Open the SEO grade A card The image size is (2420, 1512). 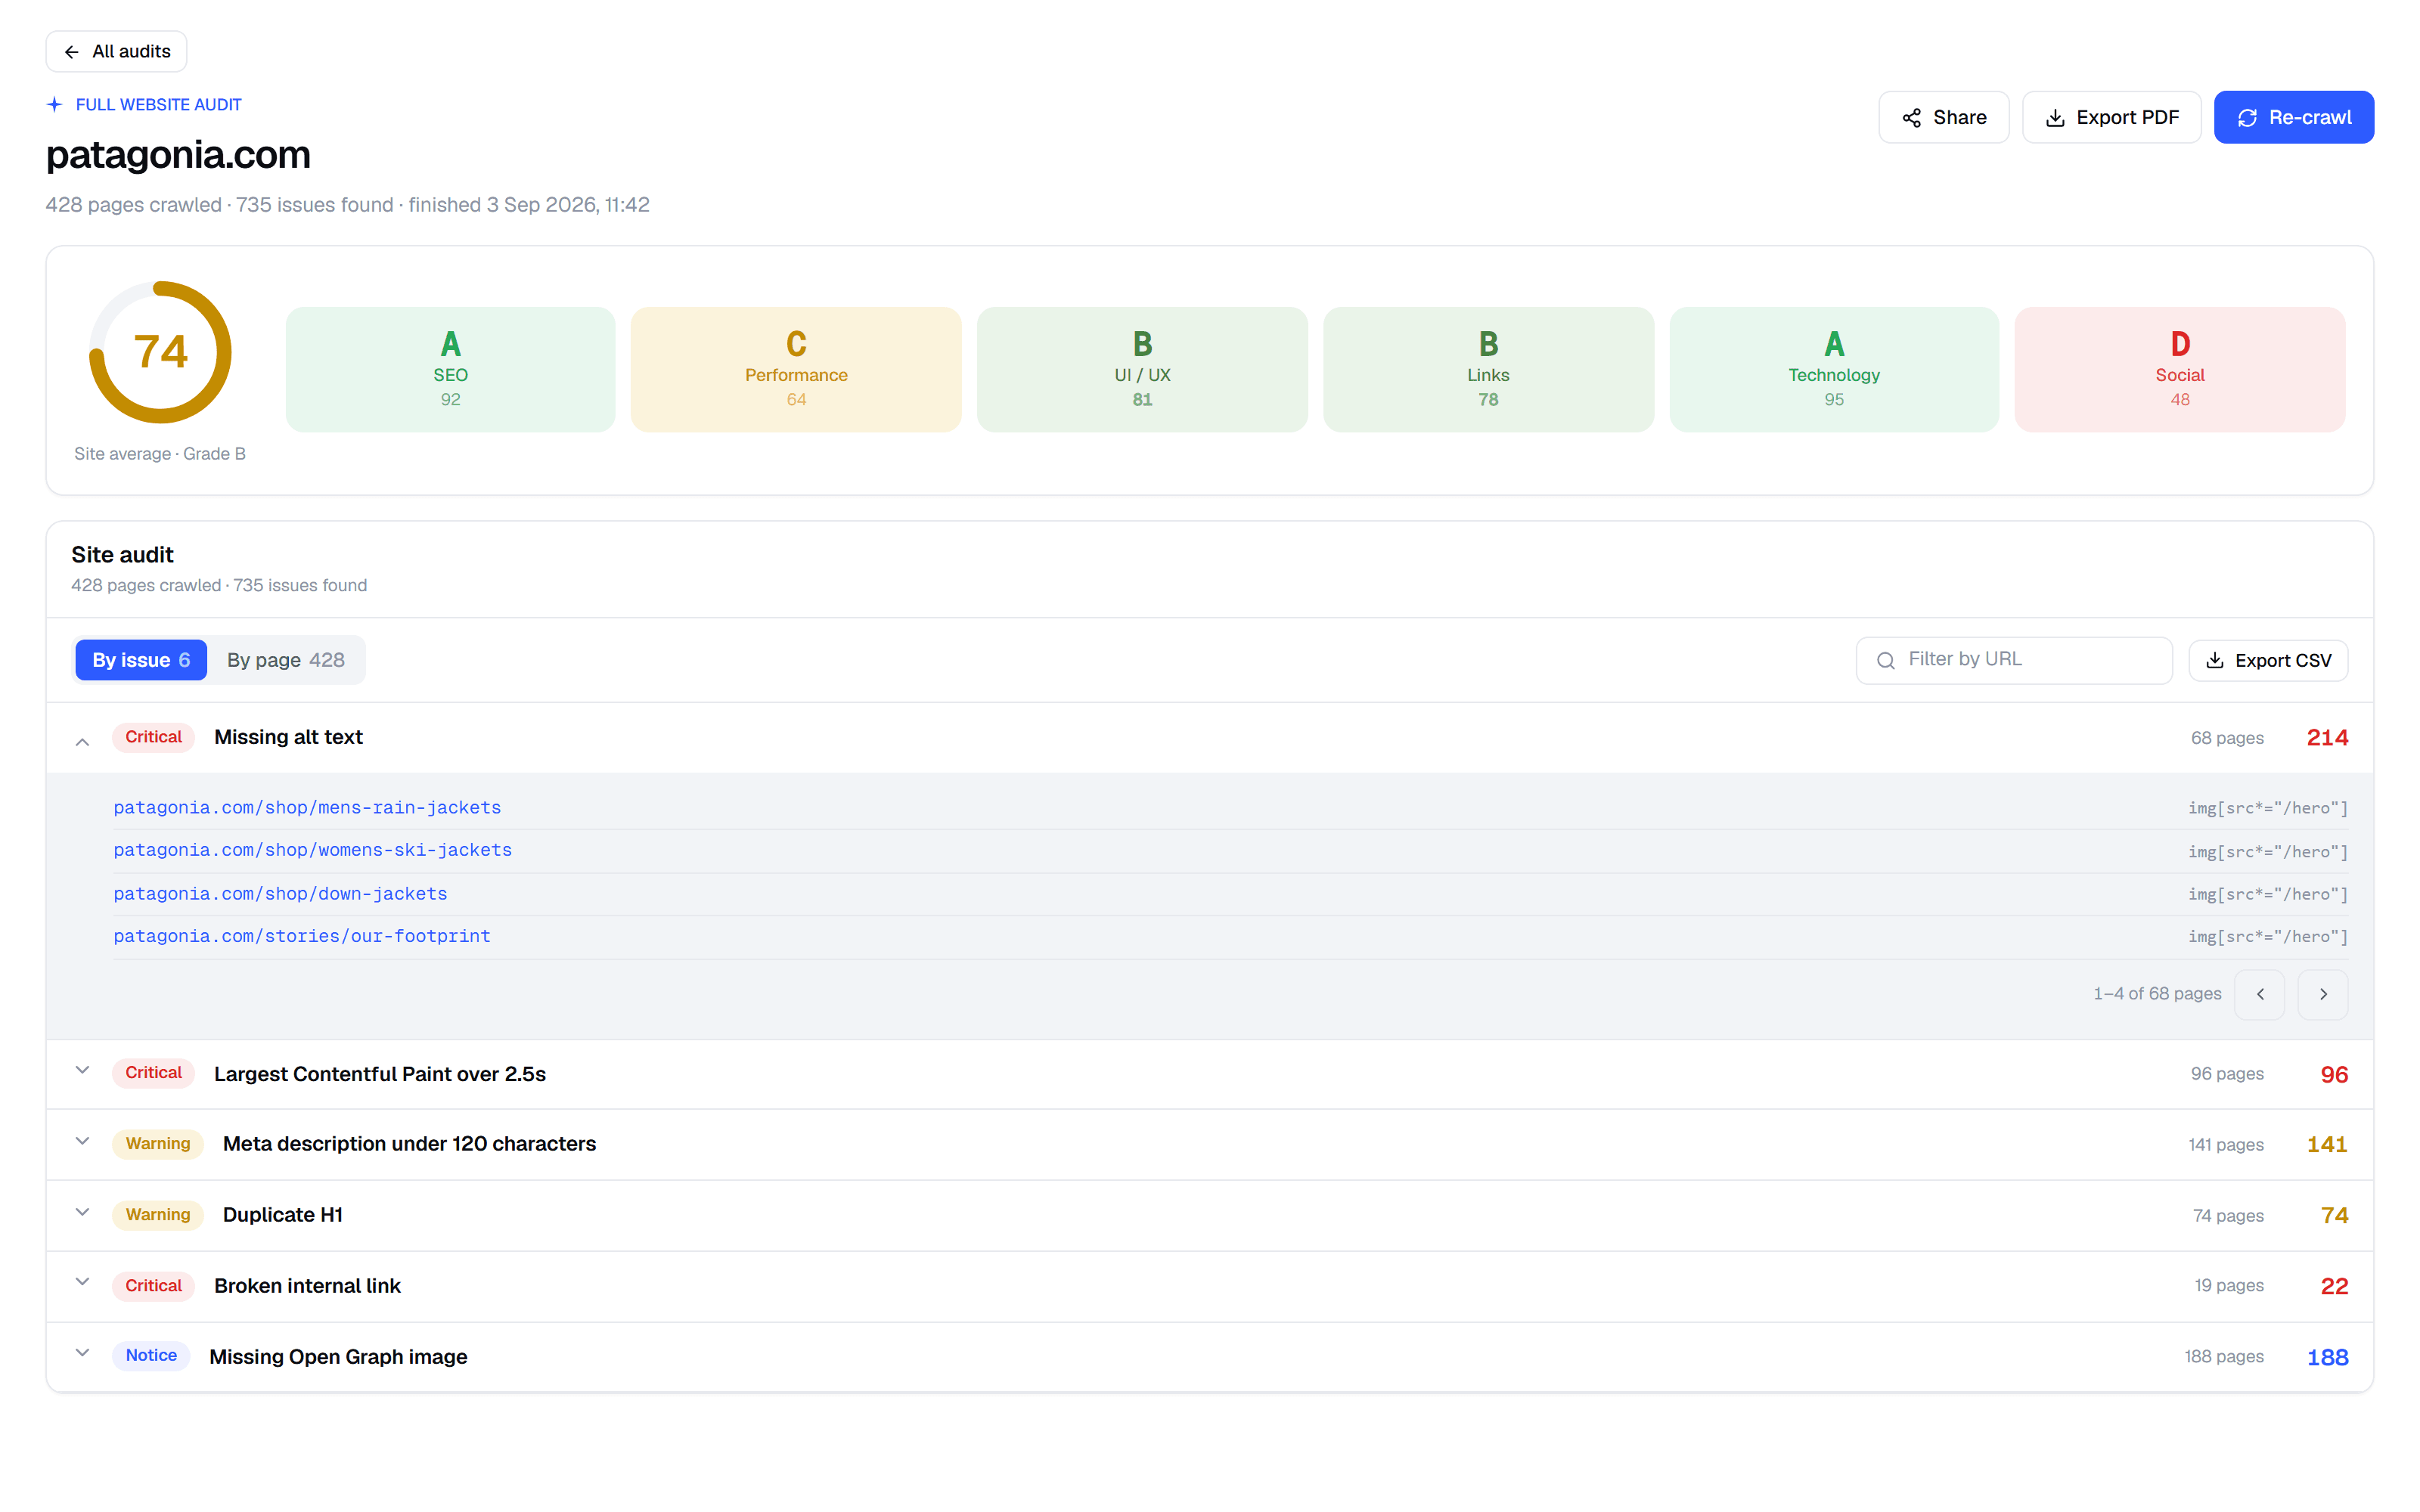(x=450, y=369)
